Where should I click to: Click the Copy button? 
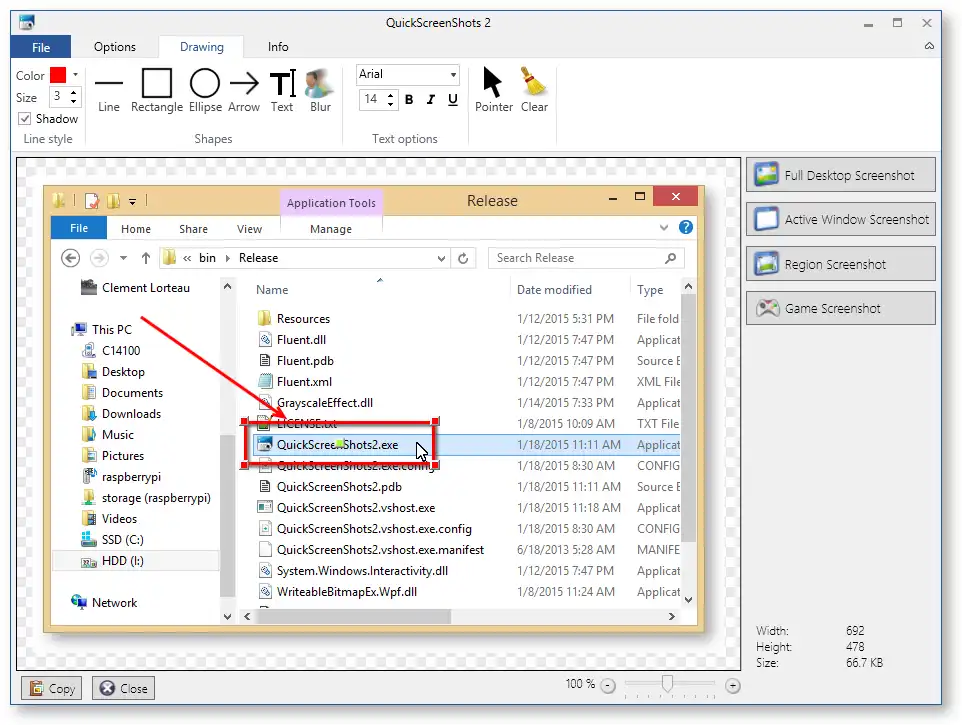point(52,688)
